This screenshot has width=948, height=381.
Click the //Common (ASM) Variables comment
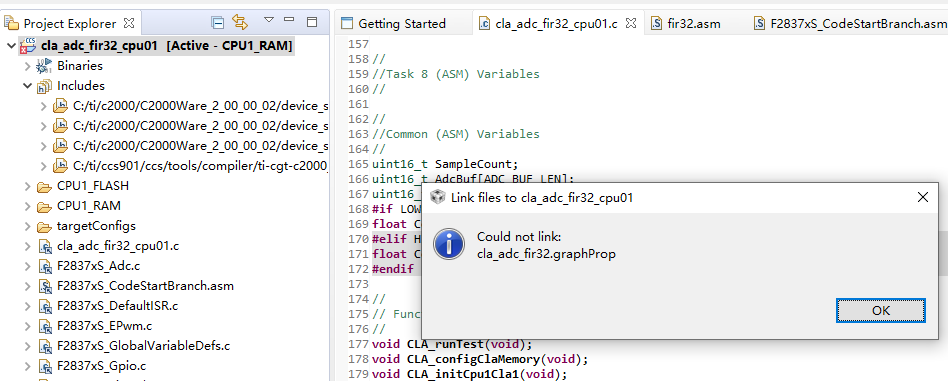(x=456, y=134)
